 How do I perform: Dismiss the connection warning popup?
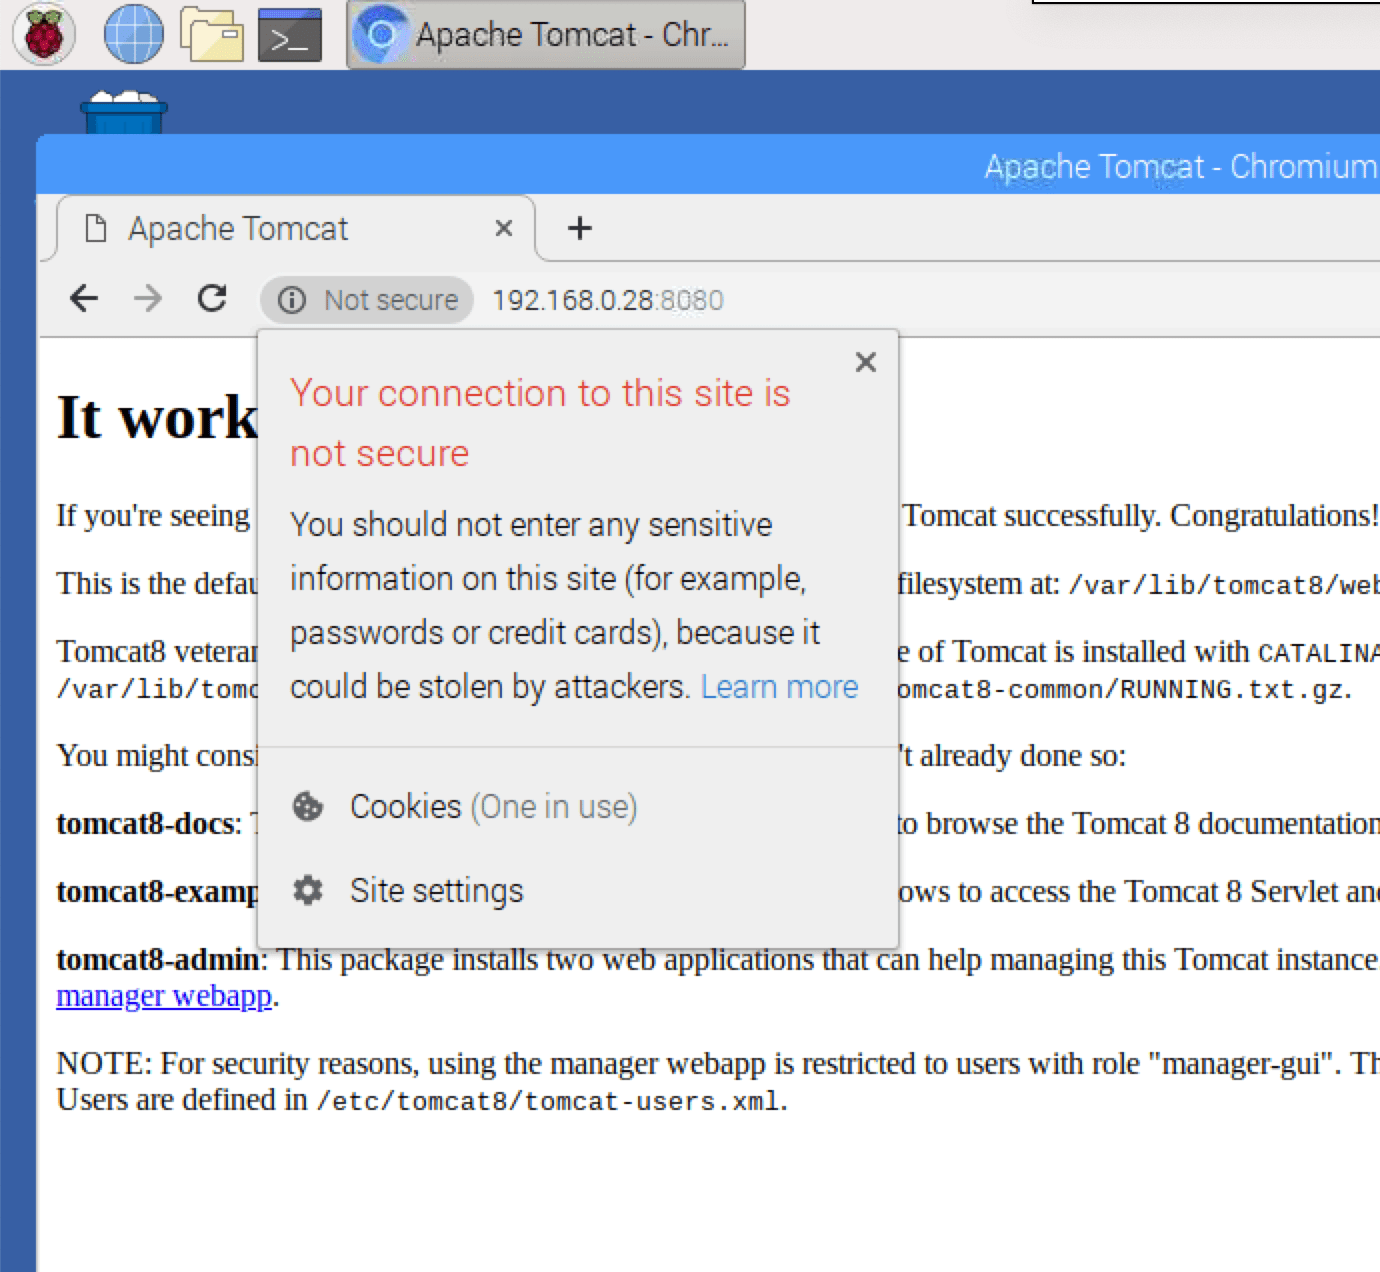click(865, 362)
